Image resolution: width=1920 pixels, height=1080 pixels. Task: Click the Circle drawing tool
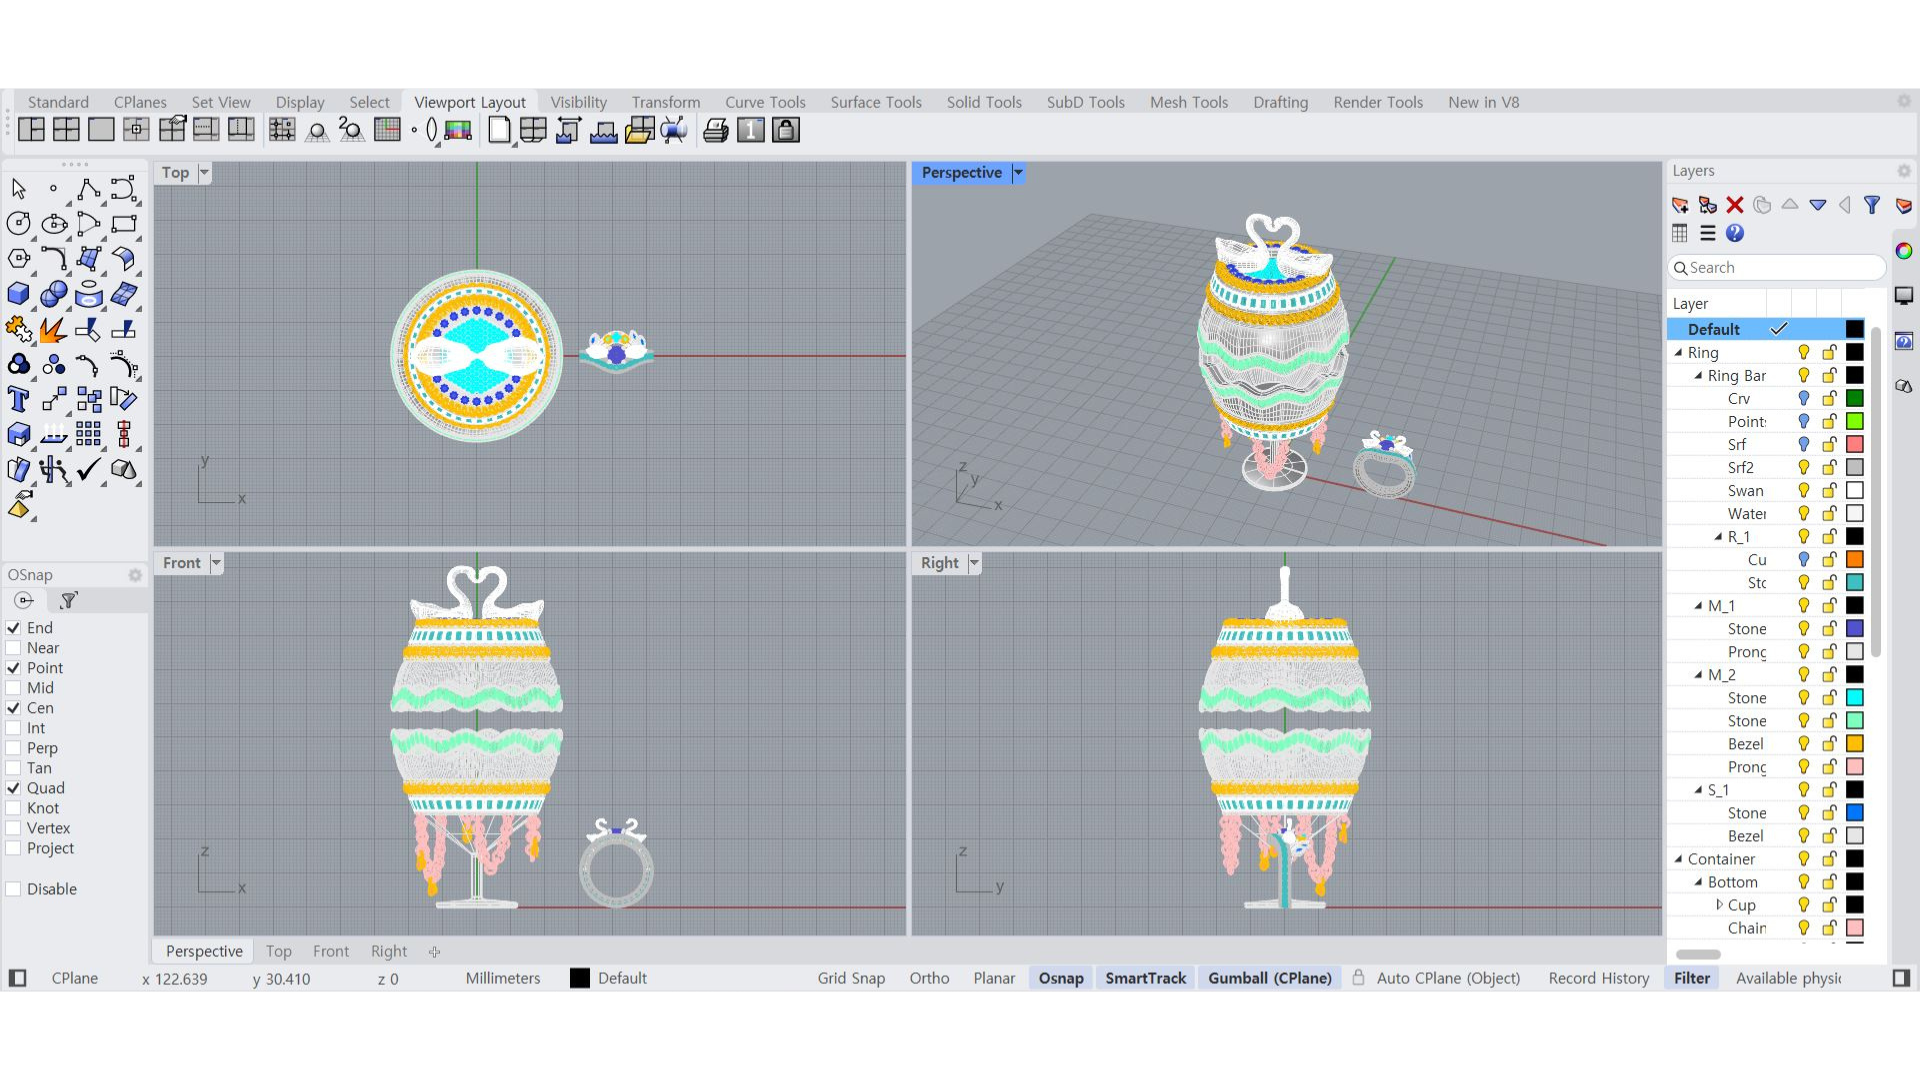tap(18, 224)
